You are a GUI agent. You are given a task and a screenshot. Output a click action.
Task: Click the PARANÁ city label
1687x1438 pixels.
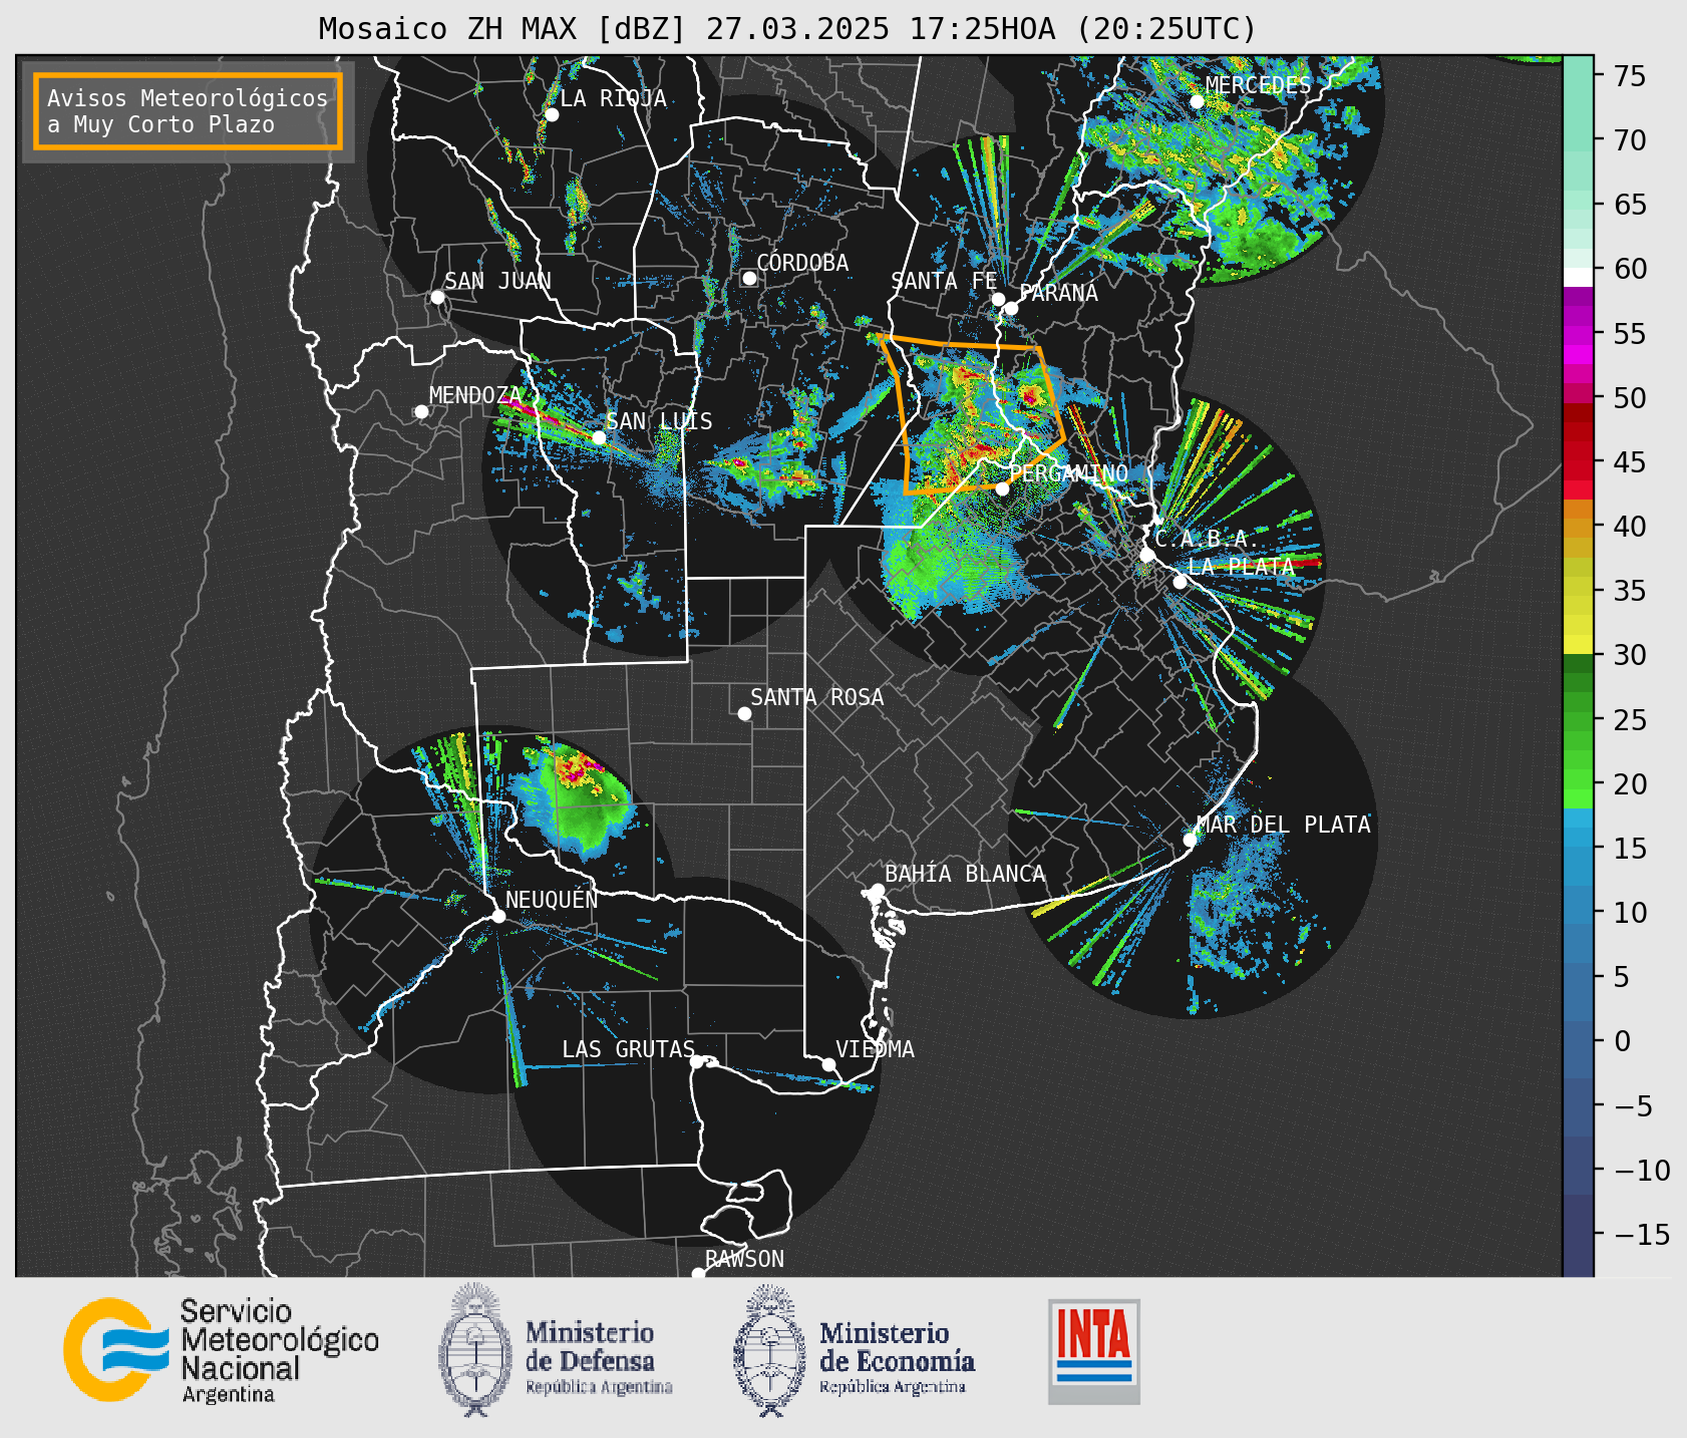pos(1058,292)
